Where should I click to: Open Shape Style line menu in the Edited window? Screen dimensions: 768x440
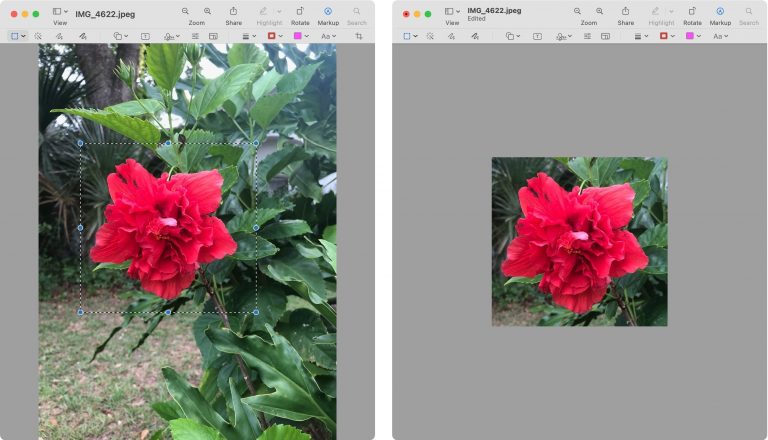(641, 36)
